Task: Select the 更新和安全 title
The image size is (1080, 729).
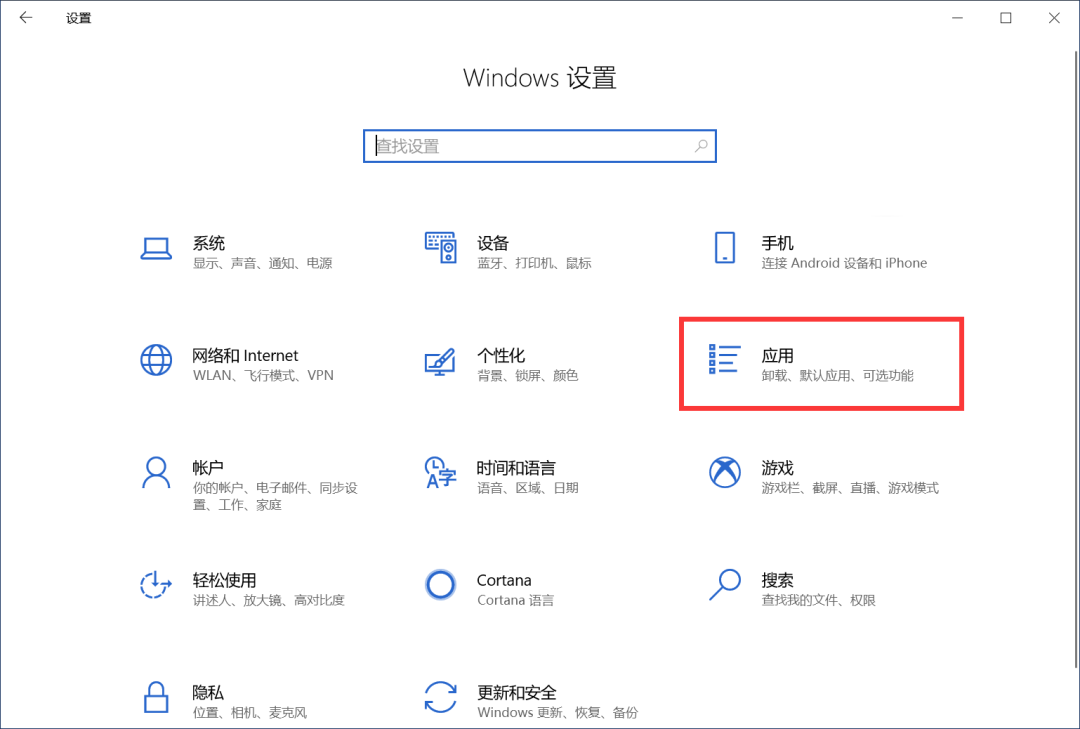Action: point(517,692)
